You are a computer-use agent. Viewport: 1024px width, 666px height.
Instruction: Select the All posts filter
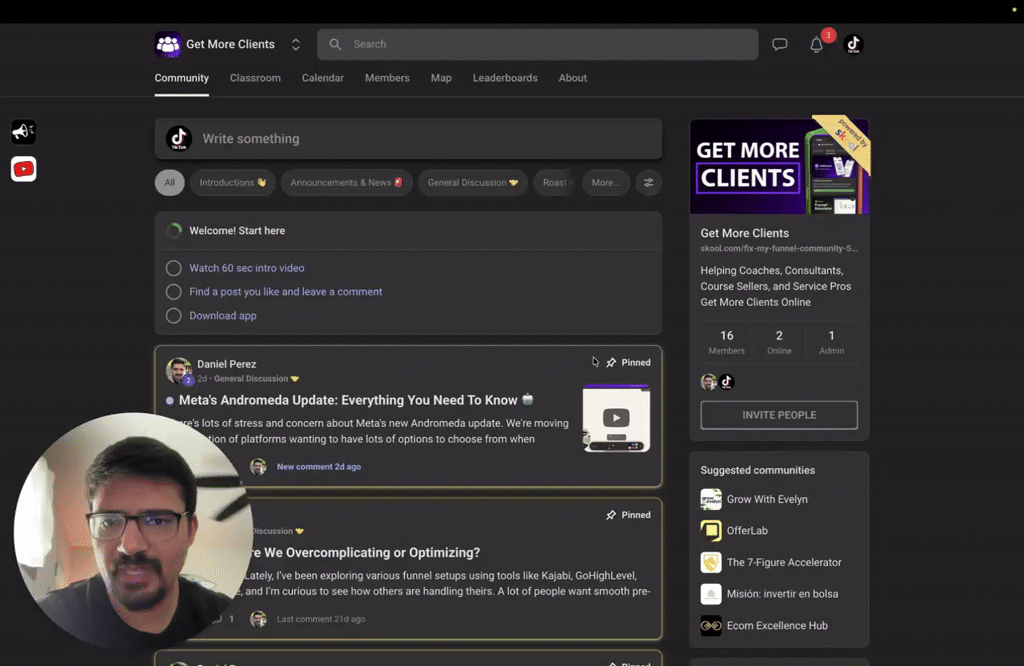click(x=170, y=183)
